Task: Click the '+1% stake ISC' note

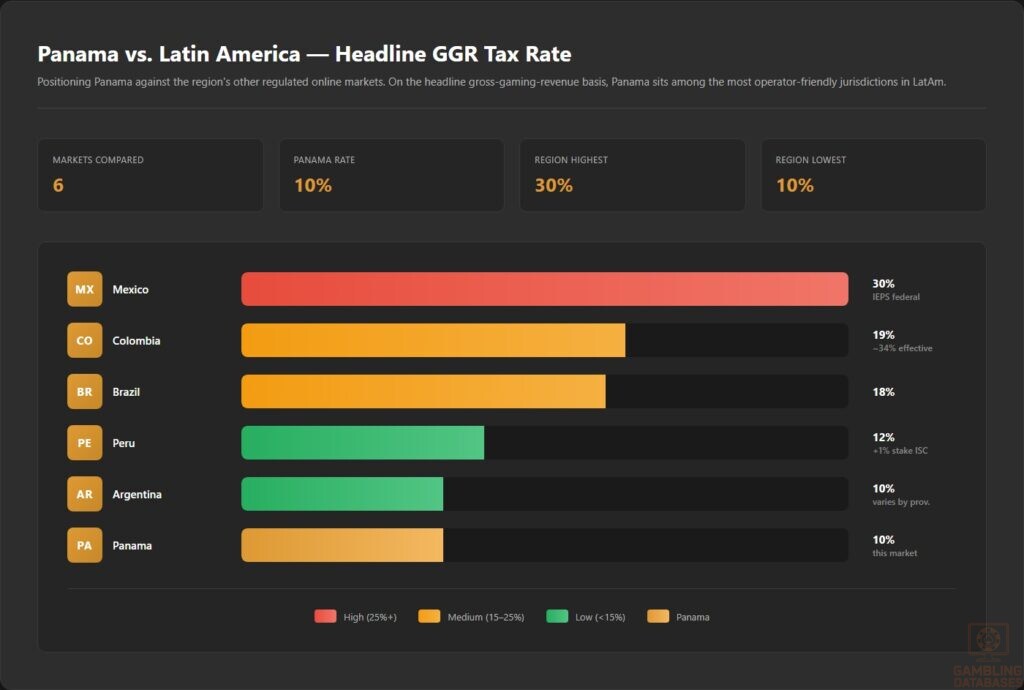Action: pos(900,450)
